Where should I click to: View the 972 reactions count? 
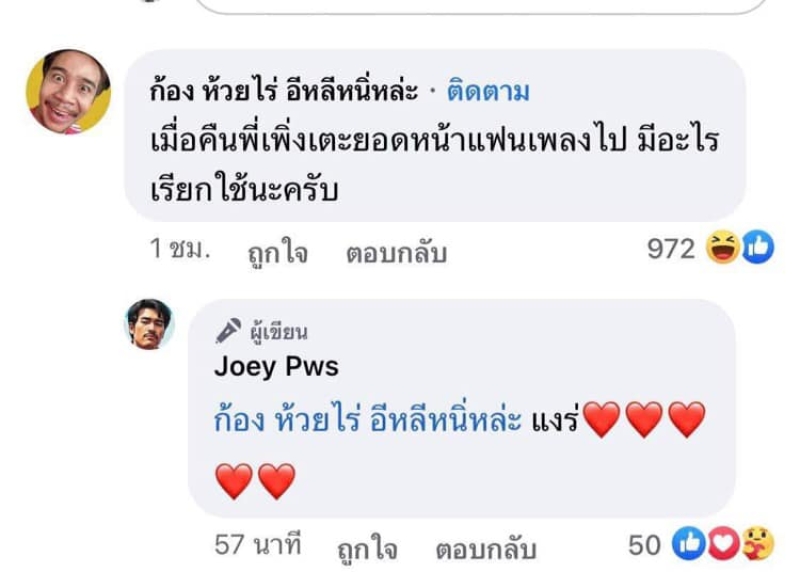pos(671,248)
